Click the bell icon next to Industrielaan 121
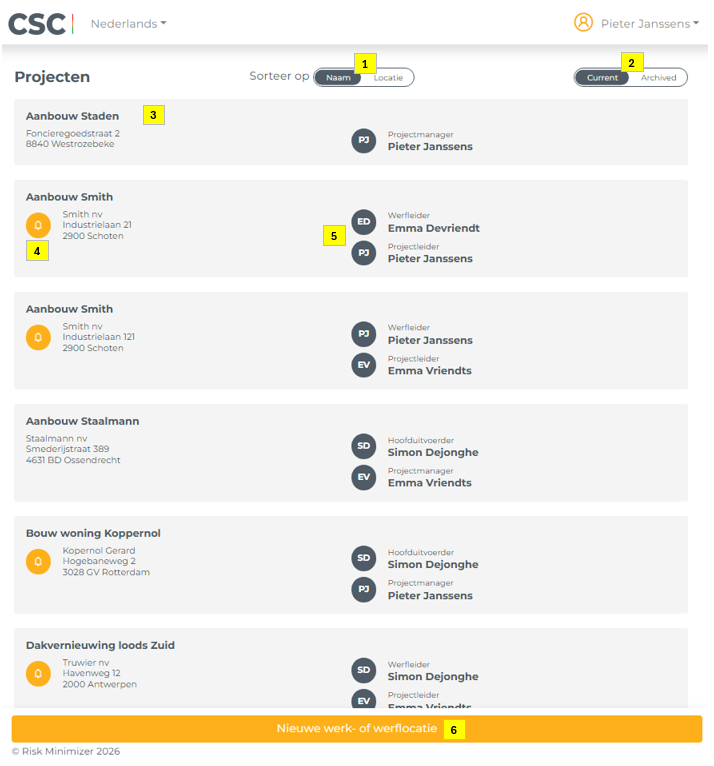The width and height of the screenshot is (714, 766). tap(38, 337)
